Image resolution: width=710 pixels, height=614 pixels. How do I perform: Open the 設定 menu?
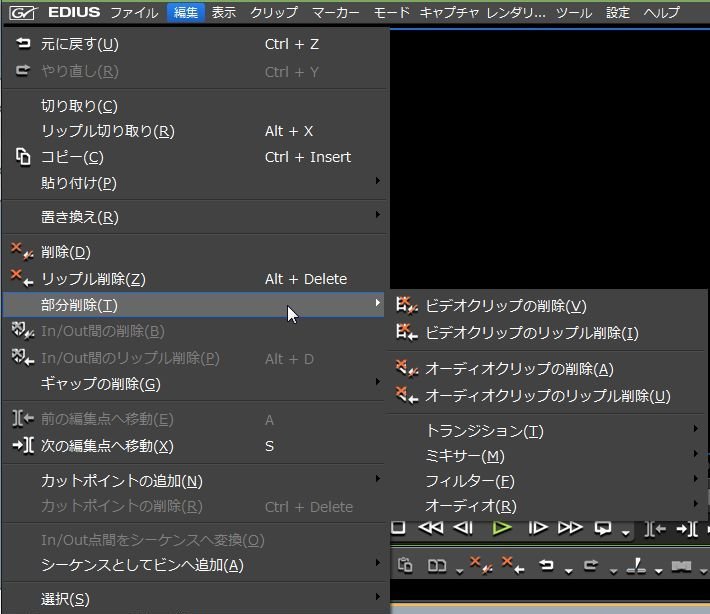tap(618, 12)
